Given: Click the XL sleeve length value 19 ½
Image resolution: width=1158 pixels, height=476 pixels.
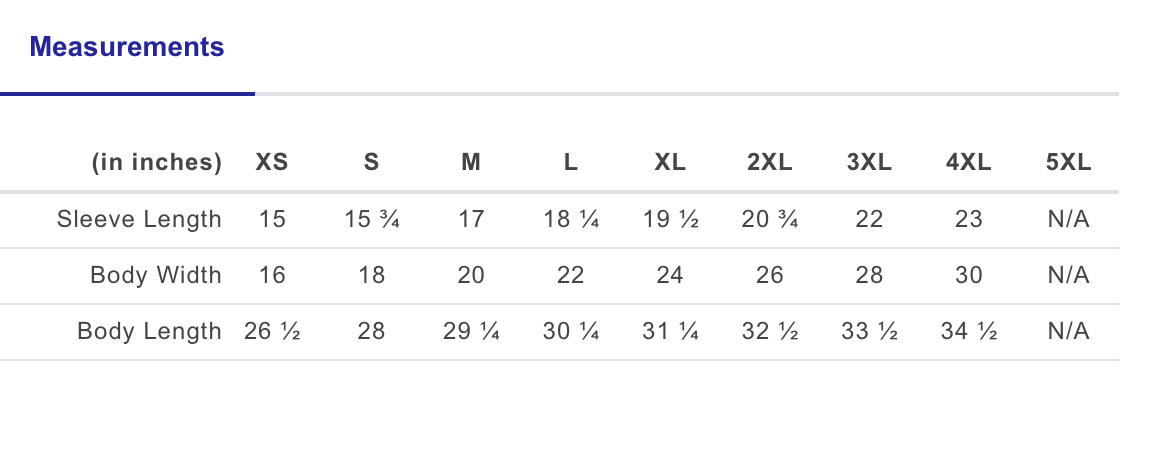Looking at the screenshot, I should pos(670,219).
